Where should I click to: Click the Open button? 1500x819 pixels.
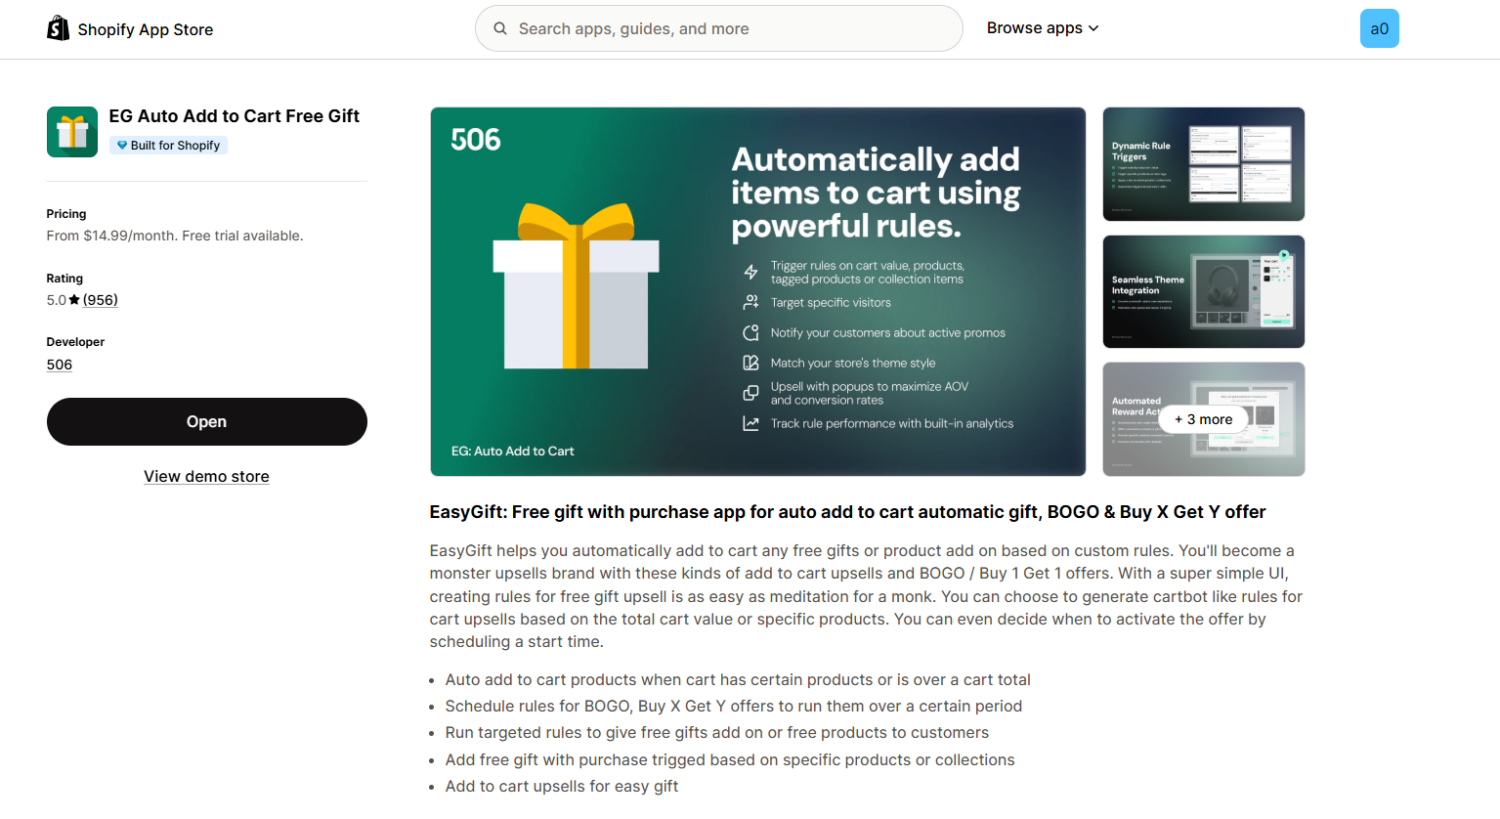pos(206,421)
